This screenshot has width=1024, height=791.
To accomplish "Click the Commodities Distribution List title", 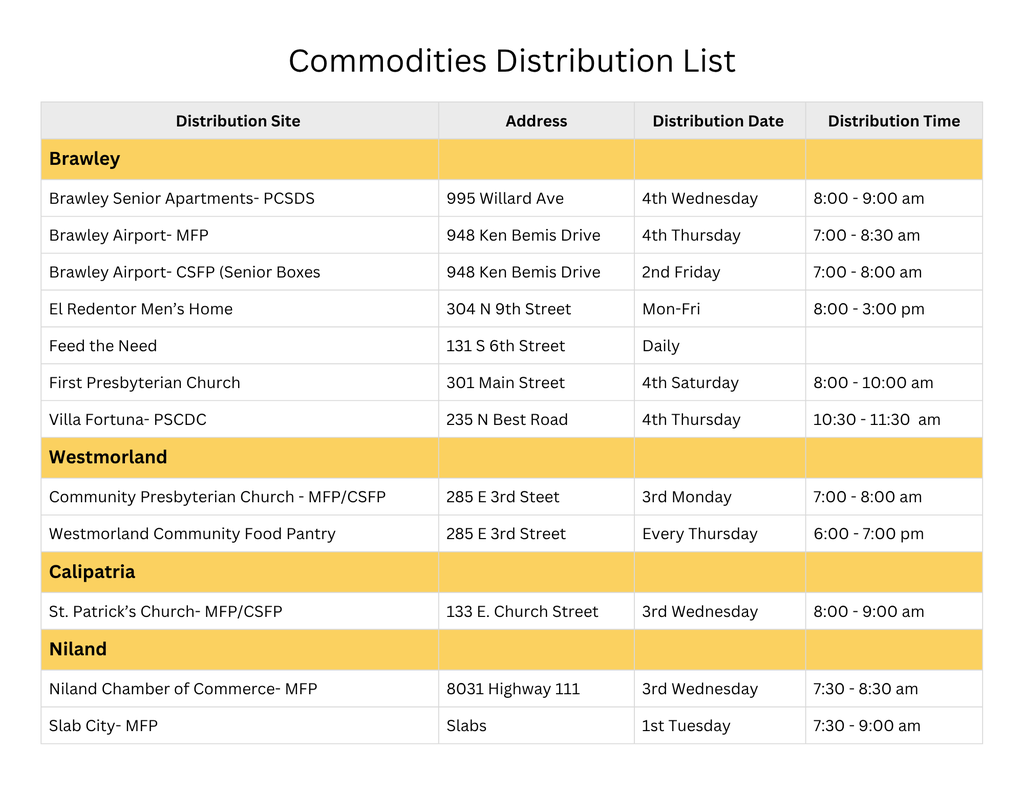I will (511, 61).
